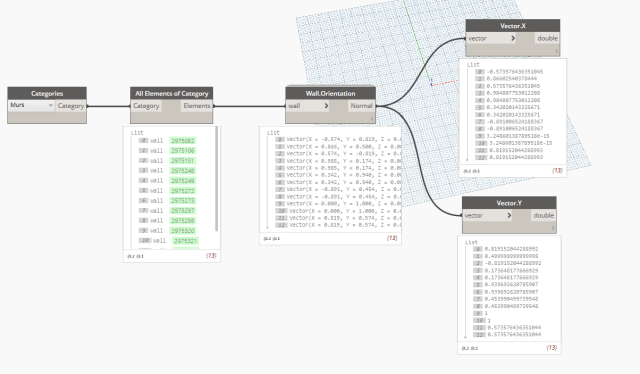This screenshot has width=640, height=374.
Task: Collapse the List header in Vector.Y preview
Action: (471, 242)
